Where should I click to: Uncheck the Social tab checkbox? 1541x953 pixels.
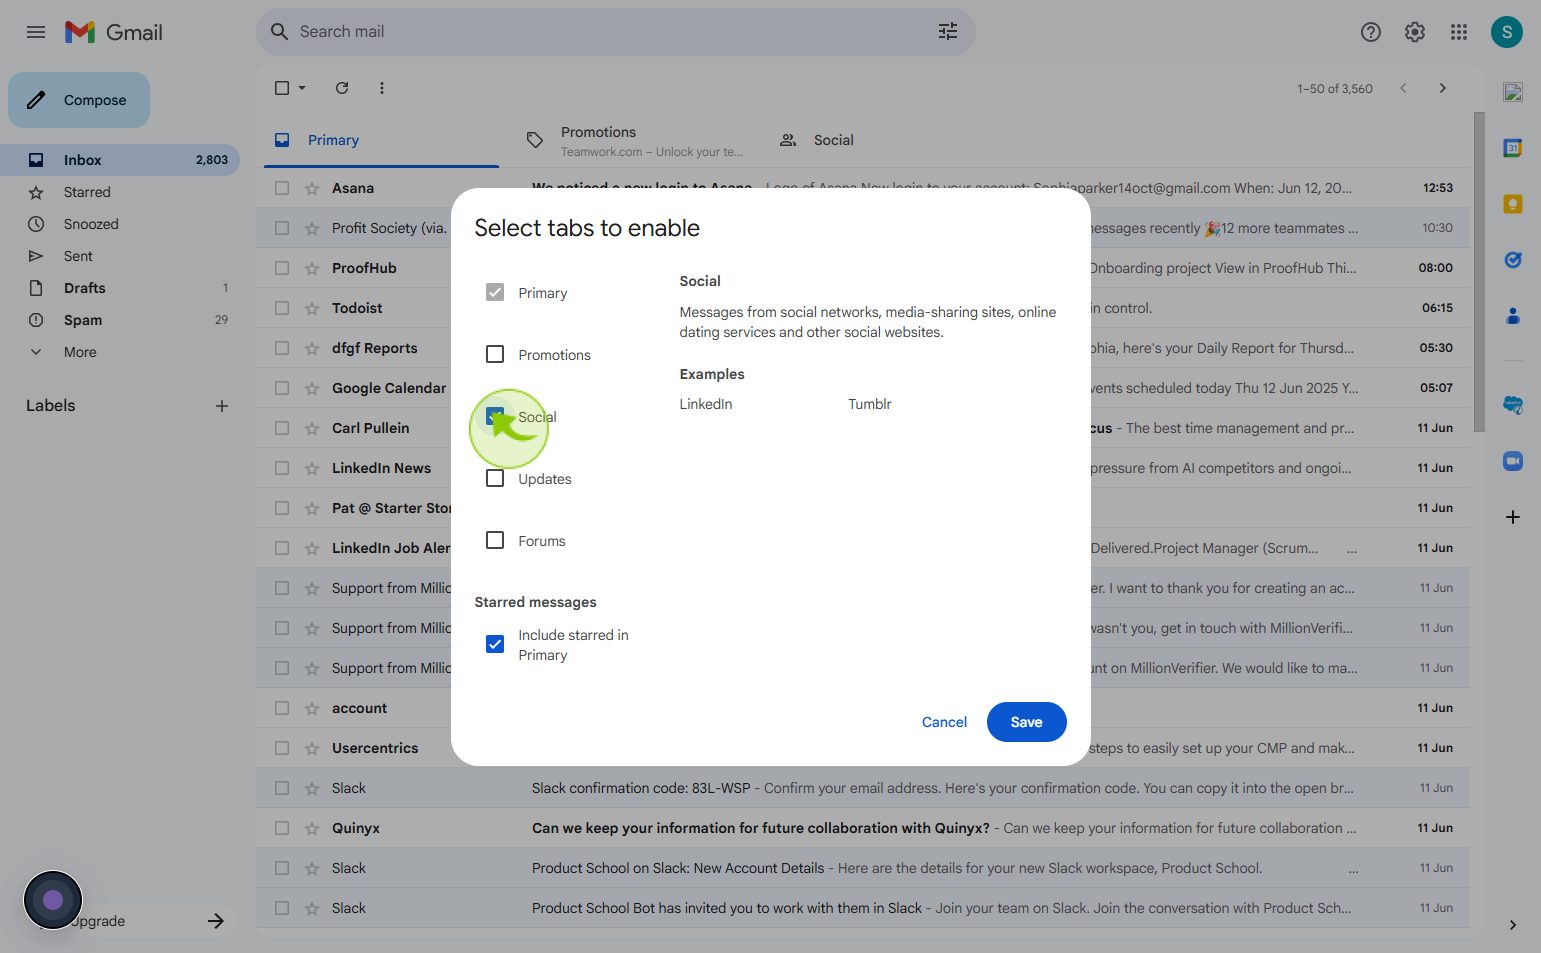495,416
